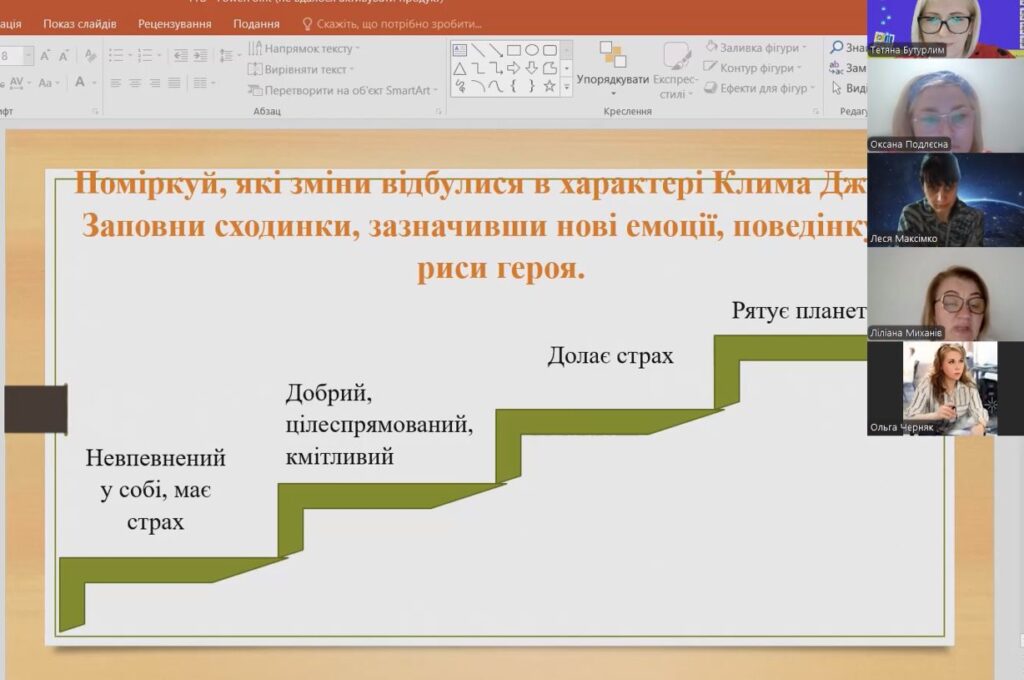This screenshot has height=680, width=1024.
Task: Open 'Експрес-стилі' quick styles gallery
Action: click(x=675, y=70)
